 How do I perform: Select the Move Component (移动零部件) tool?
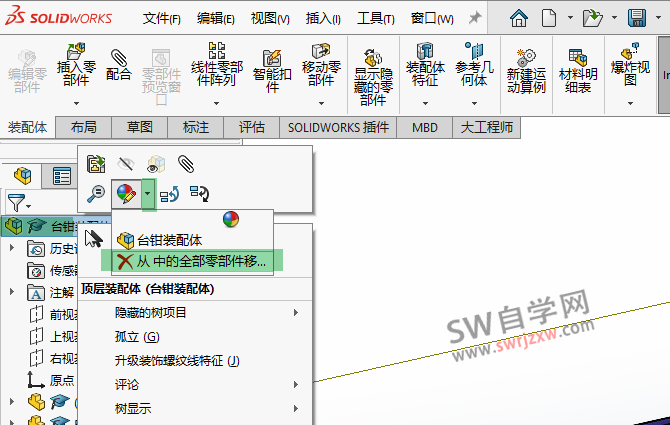tap(321, 64)
